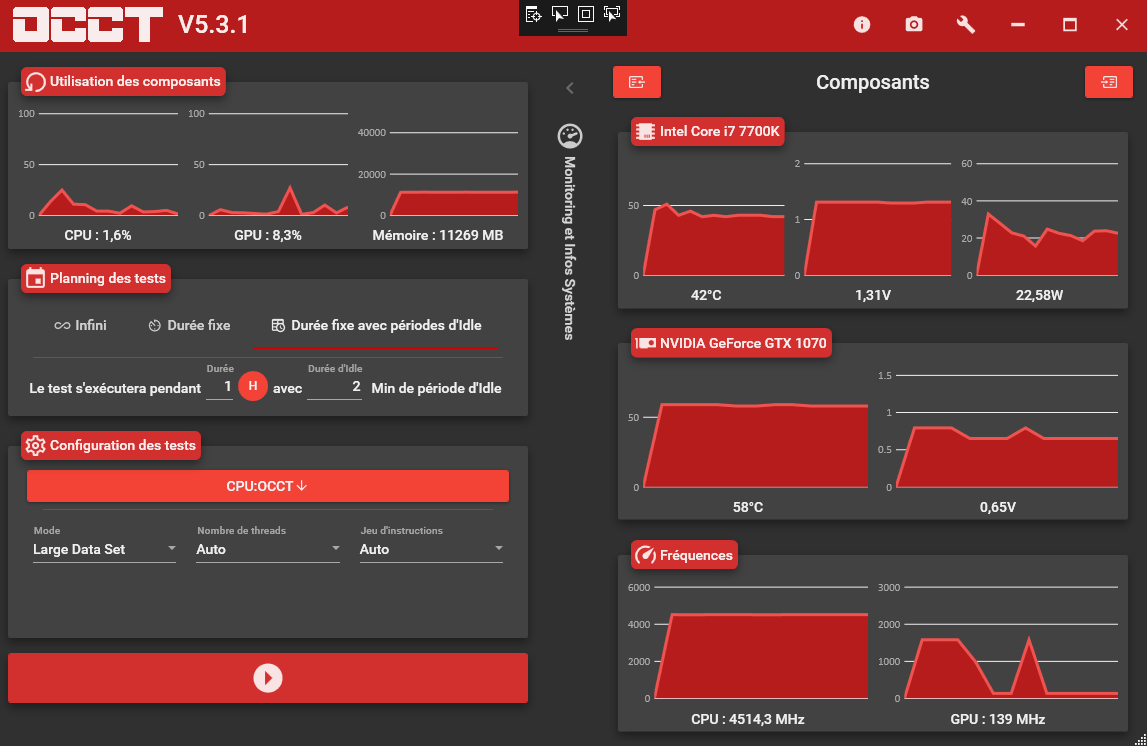The height and width of the screenshot is (746, 1147).
Task: Click the rectangle capture icon in snipping toolbar
Action: 586,14
